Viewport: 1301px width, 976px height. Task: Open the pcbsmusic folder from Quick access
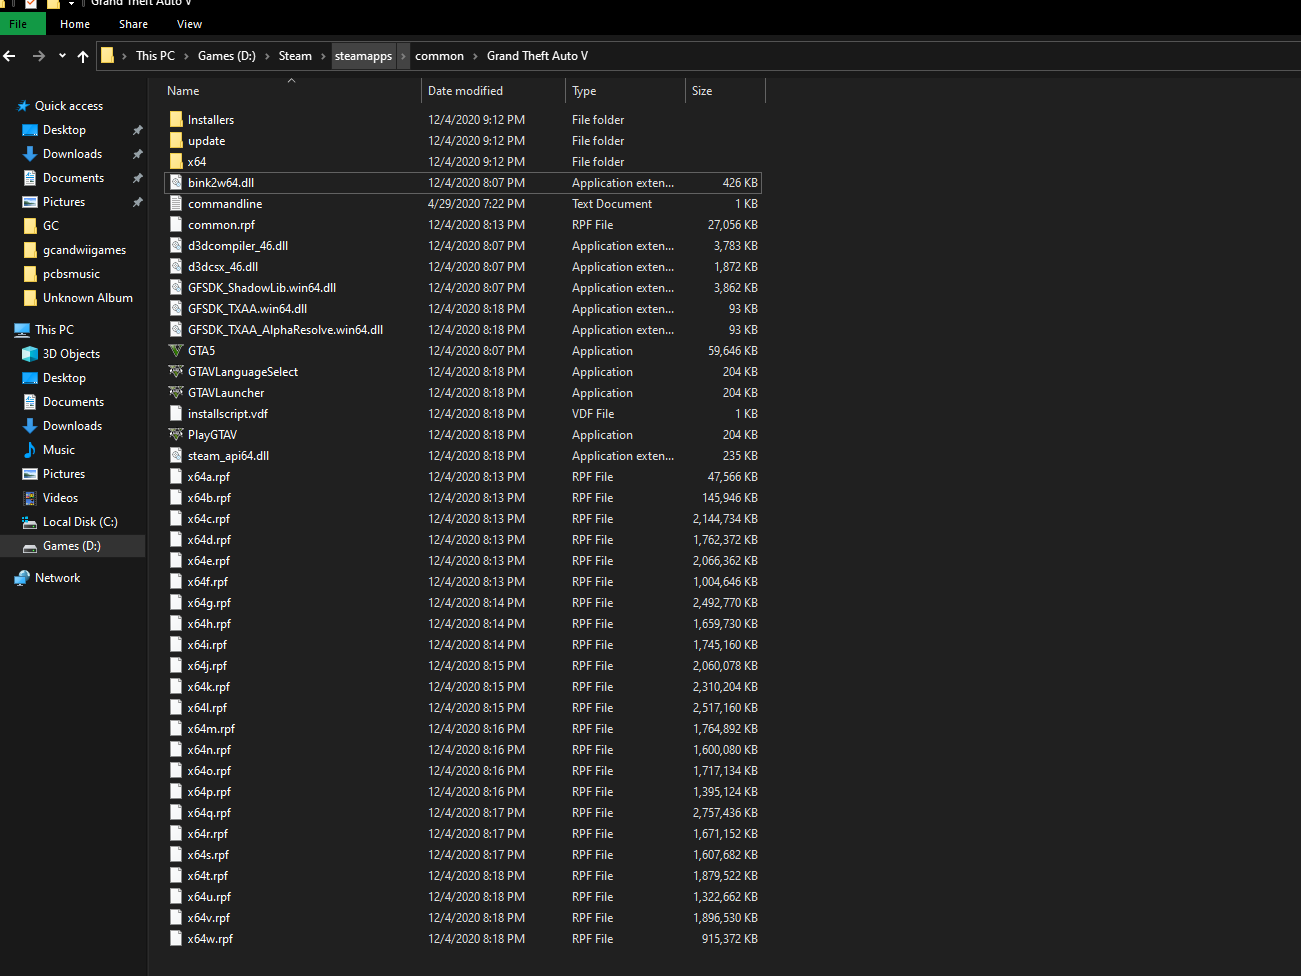point(71,273)
